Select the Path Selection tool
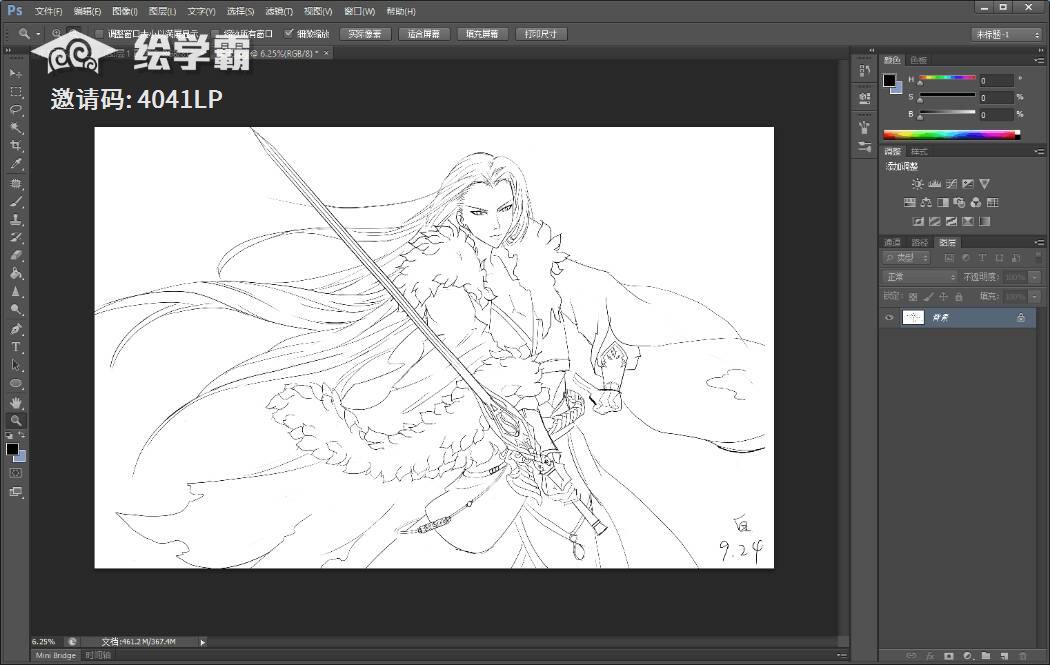This screenshot has width=1050, height=665. pos(16,365)
